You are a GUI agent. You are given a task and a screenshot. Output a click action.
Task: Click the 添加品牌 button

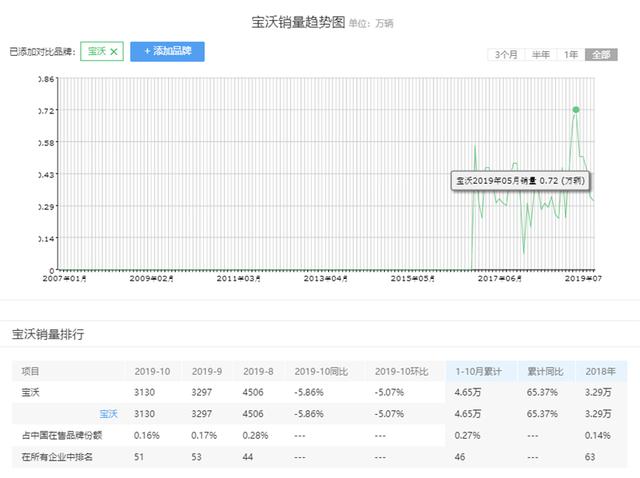pos(167,51)
